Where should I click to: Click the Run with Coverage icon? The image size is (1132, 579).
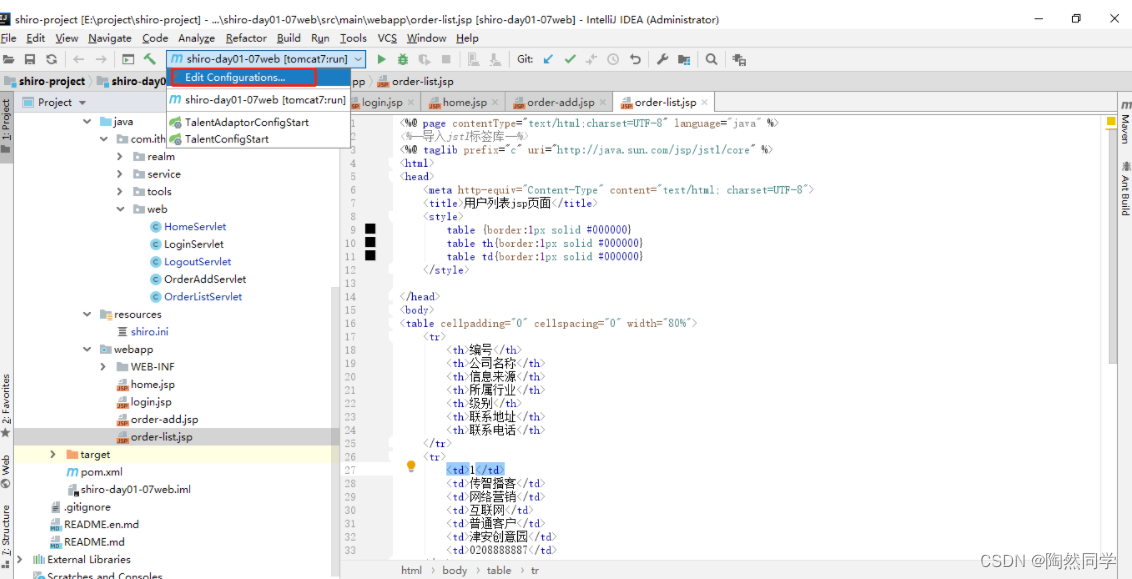424,59
